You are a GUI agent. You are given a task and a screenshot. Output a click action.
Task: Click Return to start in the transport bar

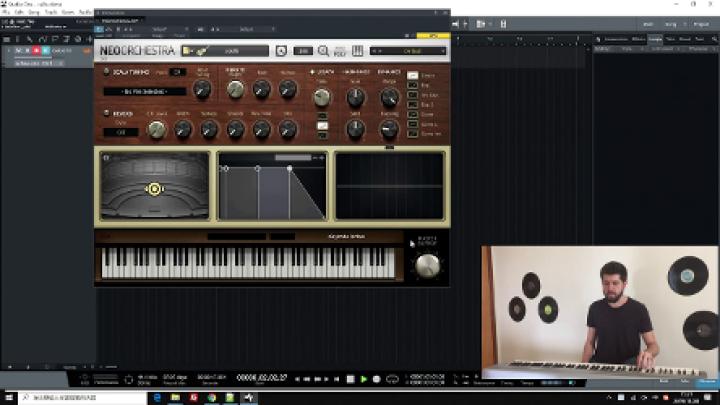(337, 379)
